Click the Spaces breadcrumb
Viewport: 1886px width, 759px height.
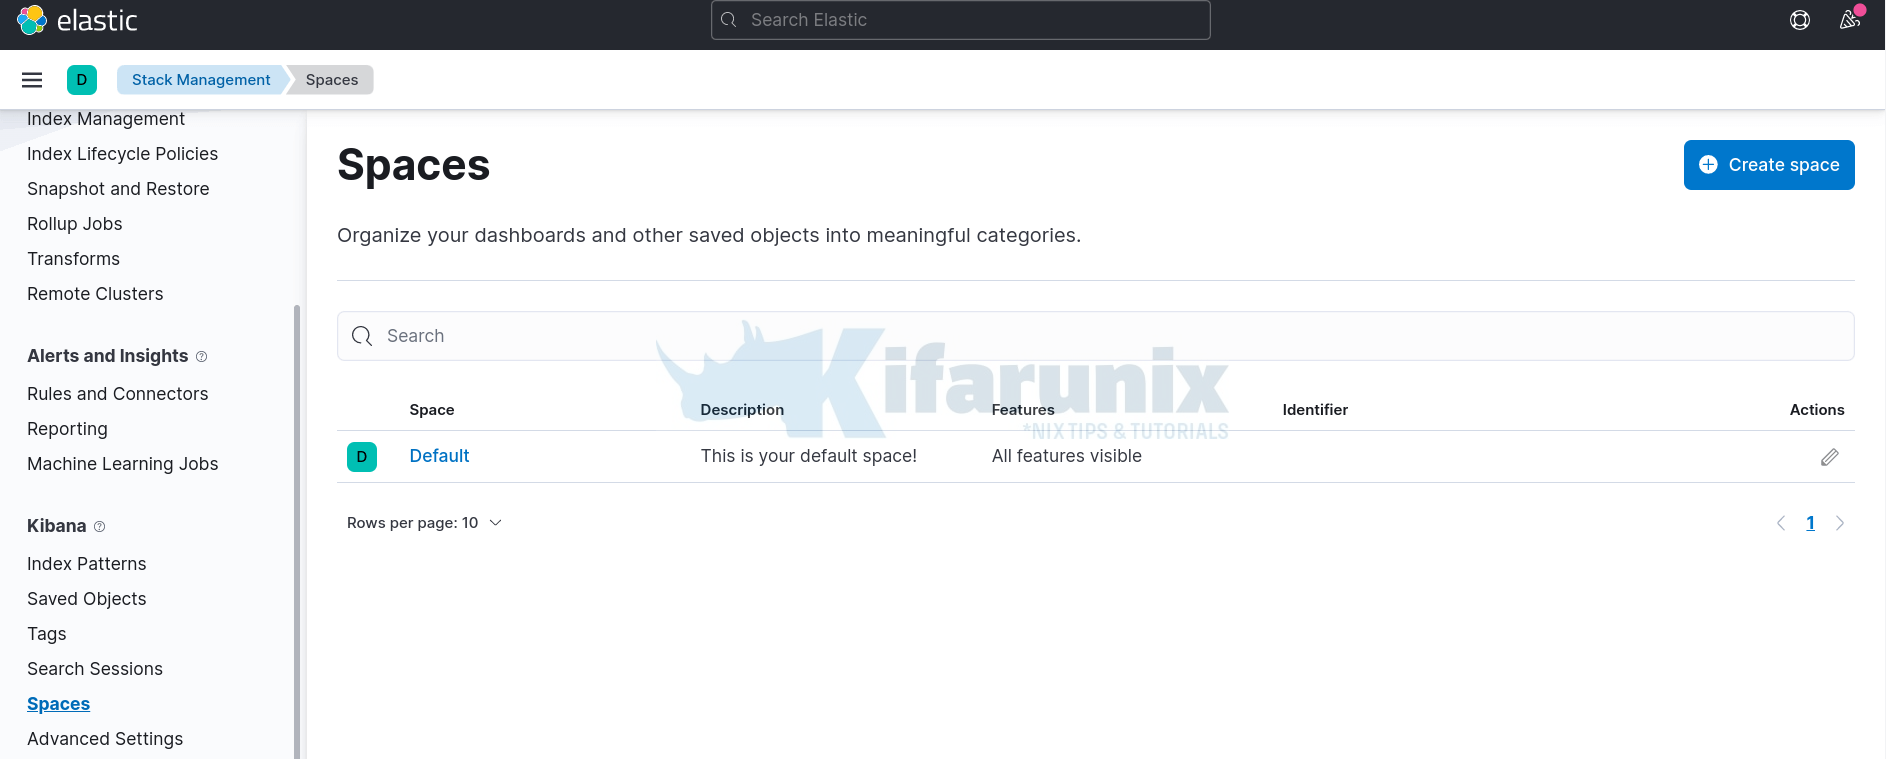tap(332, 80)
